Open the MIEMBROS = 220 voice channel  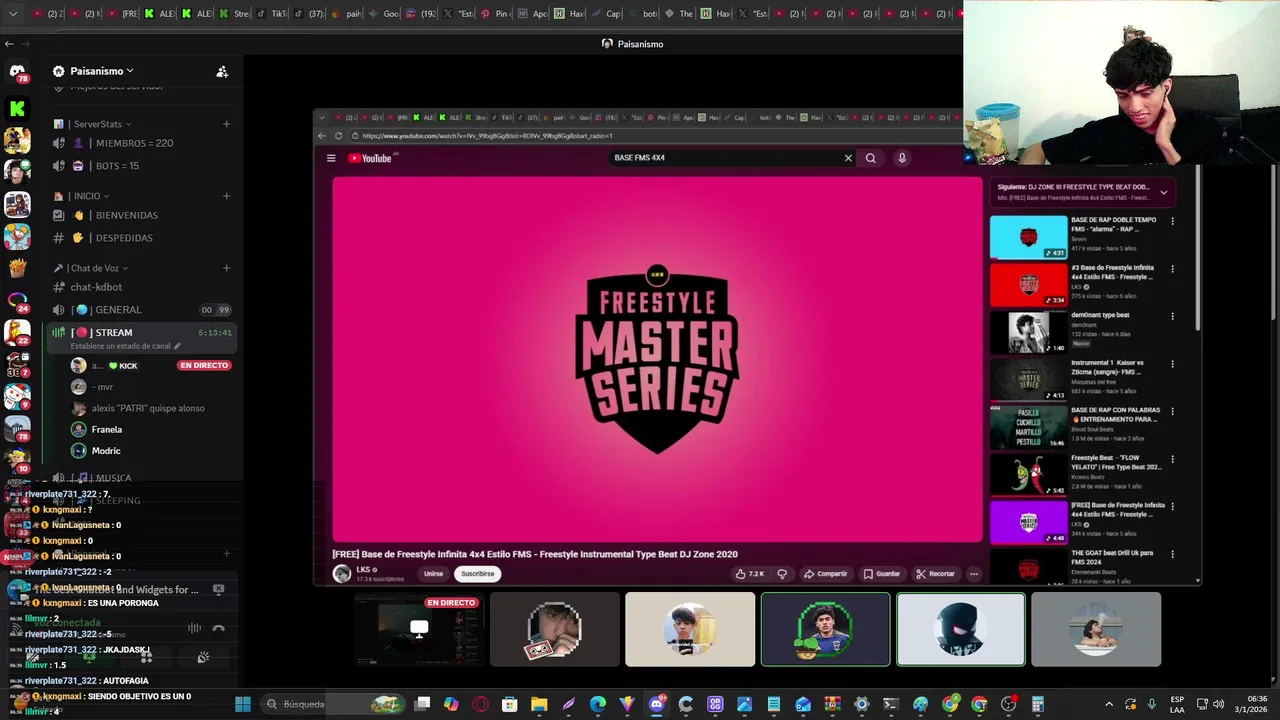[x=141, y=143]
